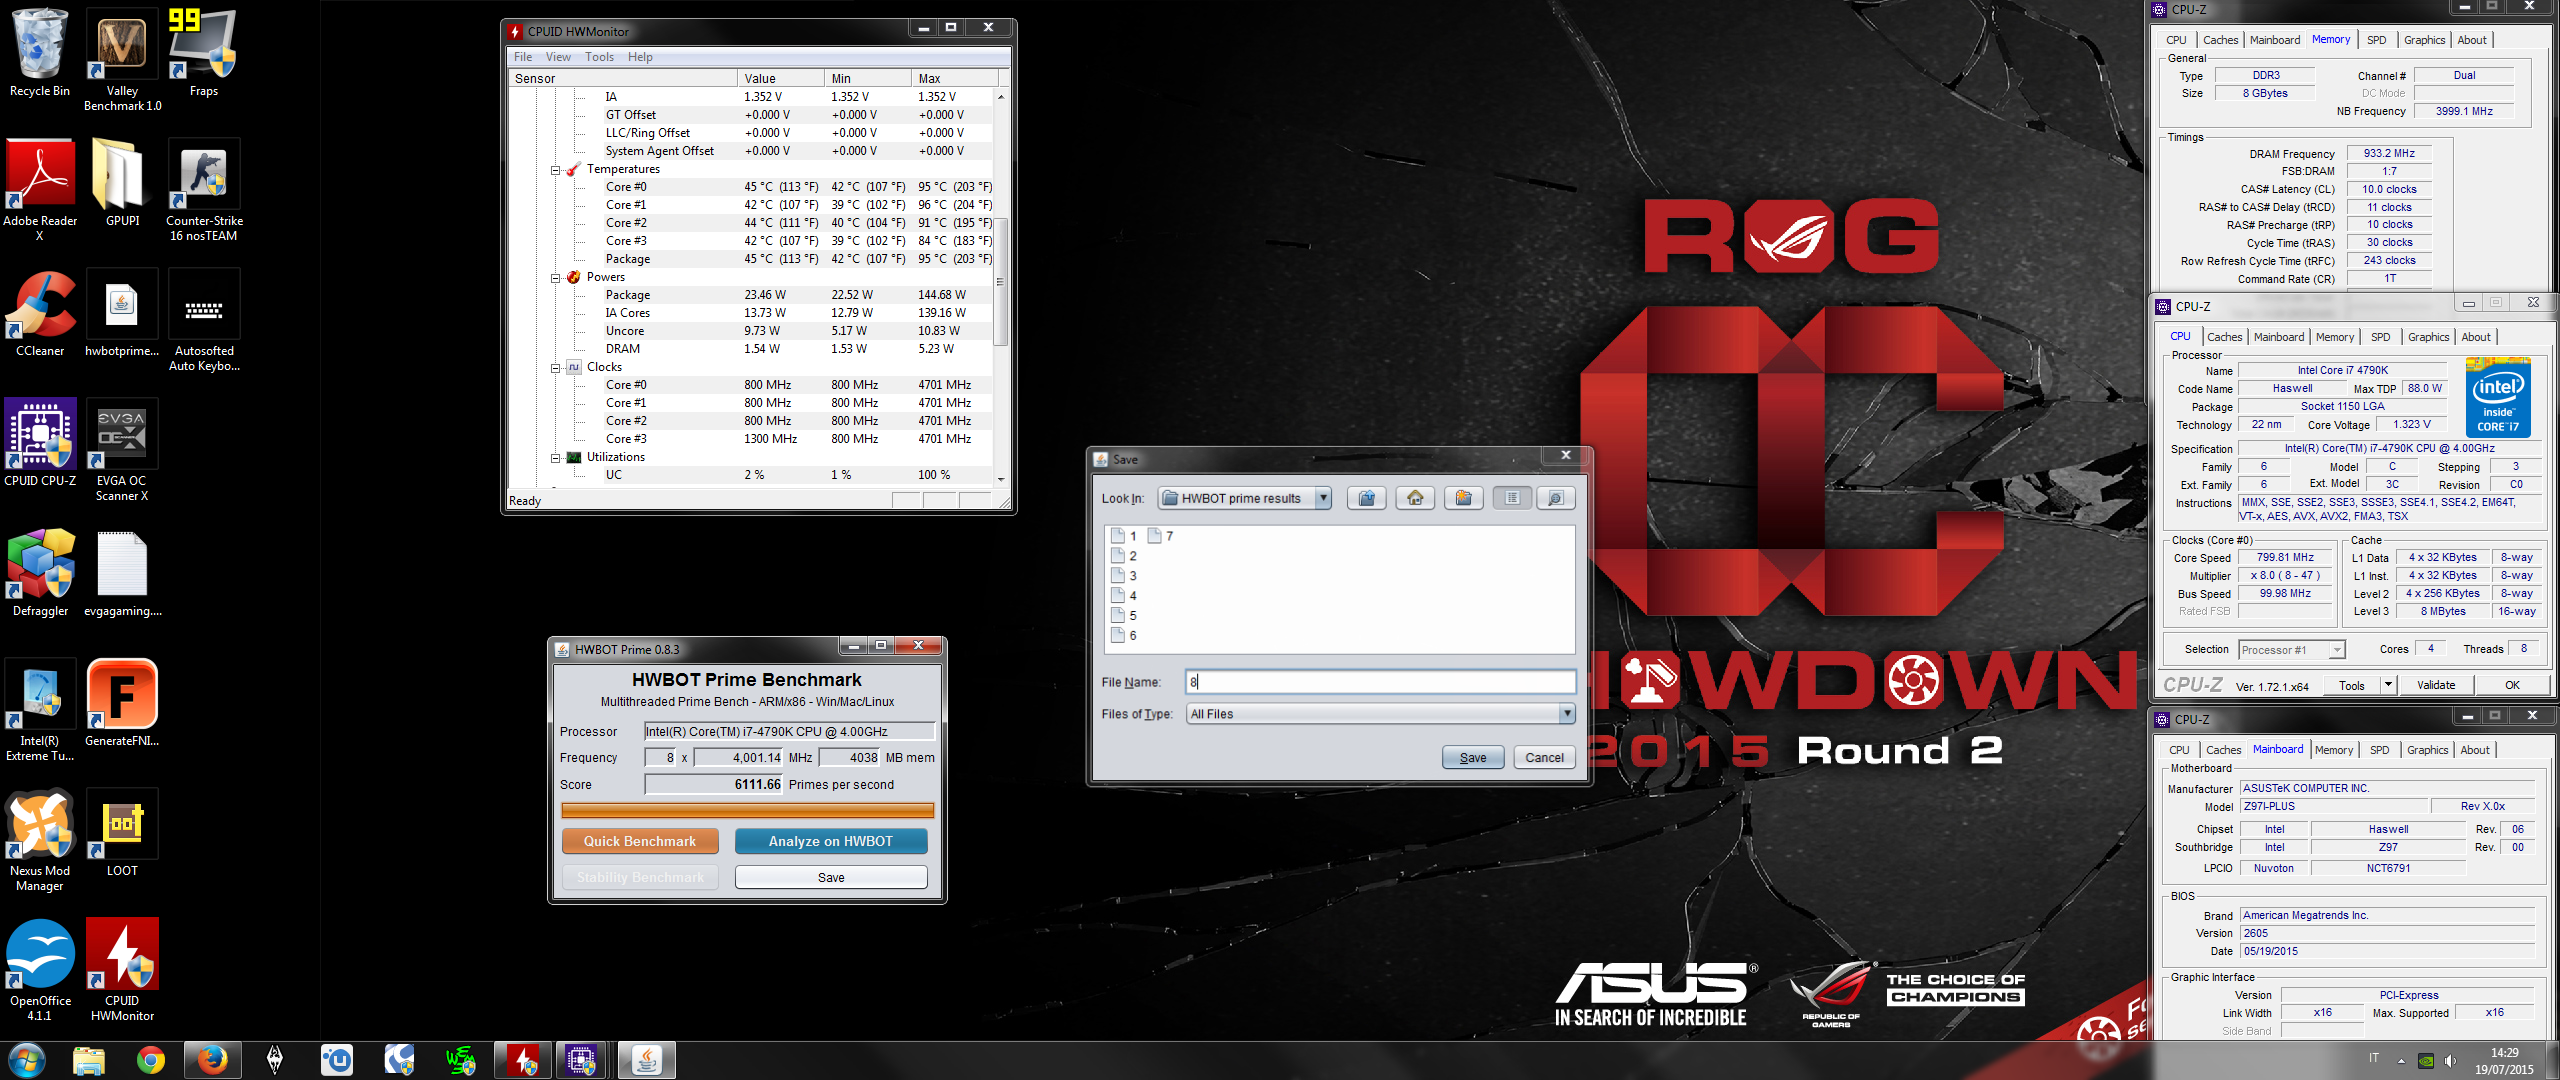Open GenerateFNIS desktop icon
Image resolution: width=2560 pixels, height=1080 pixels.
[x=122, y=704]
